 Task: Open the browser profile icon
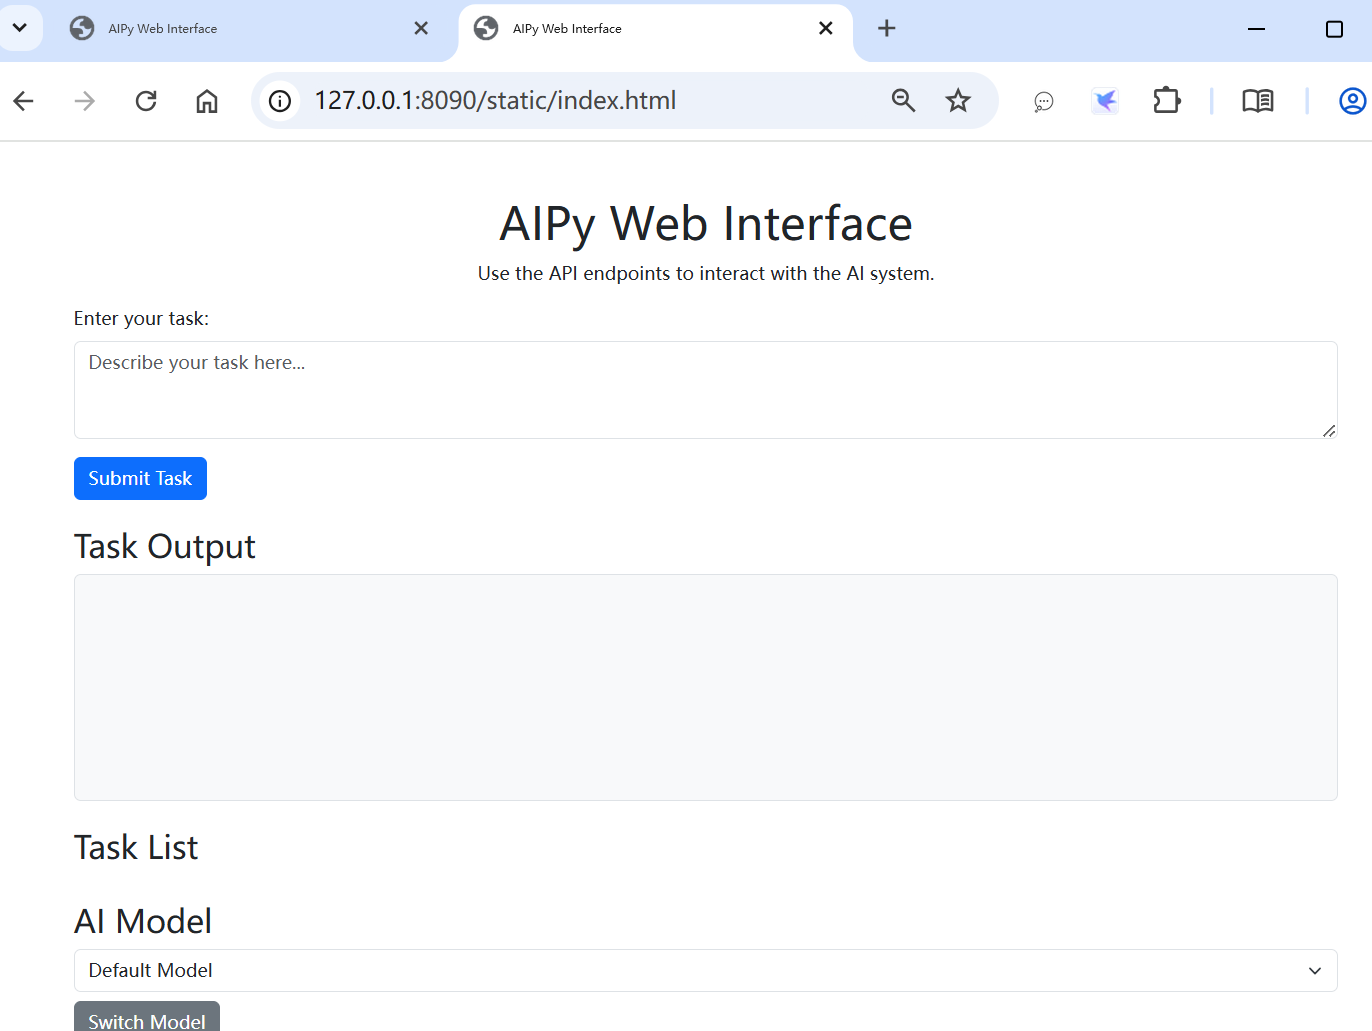(x=1352, y=101)
